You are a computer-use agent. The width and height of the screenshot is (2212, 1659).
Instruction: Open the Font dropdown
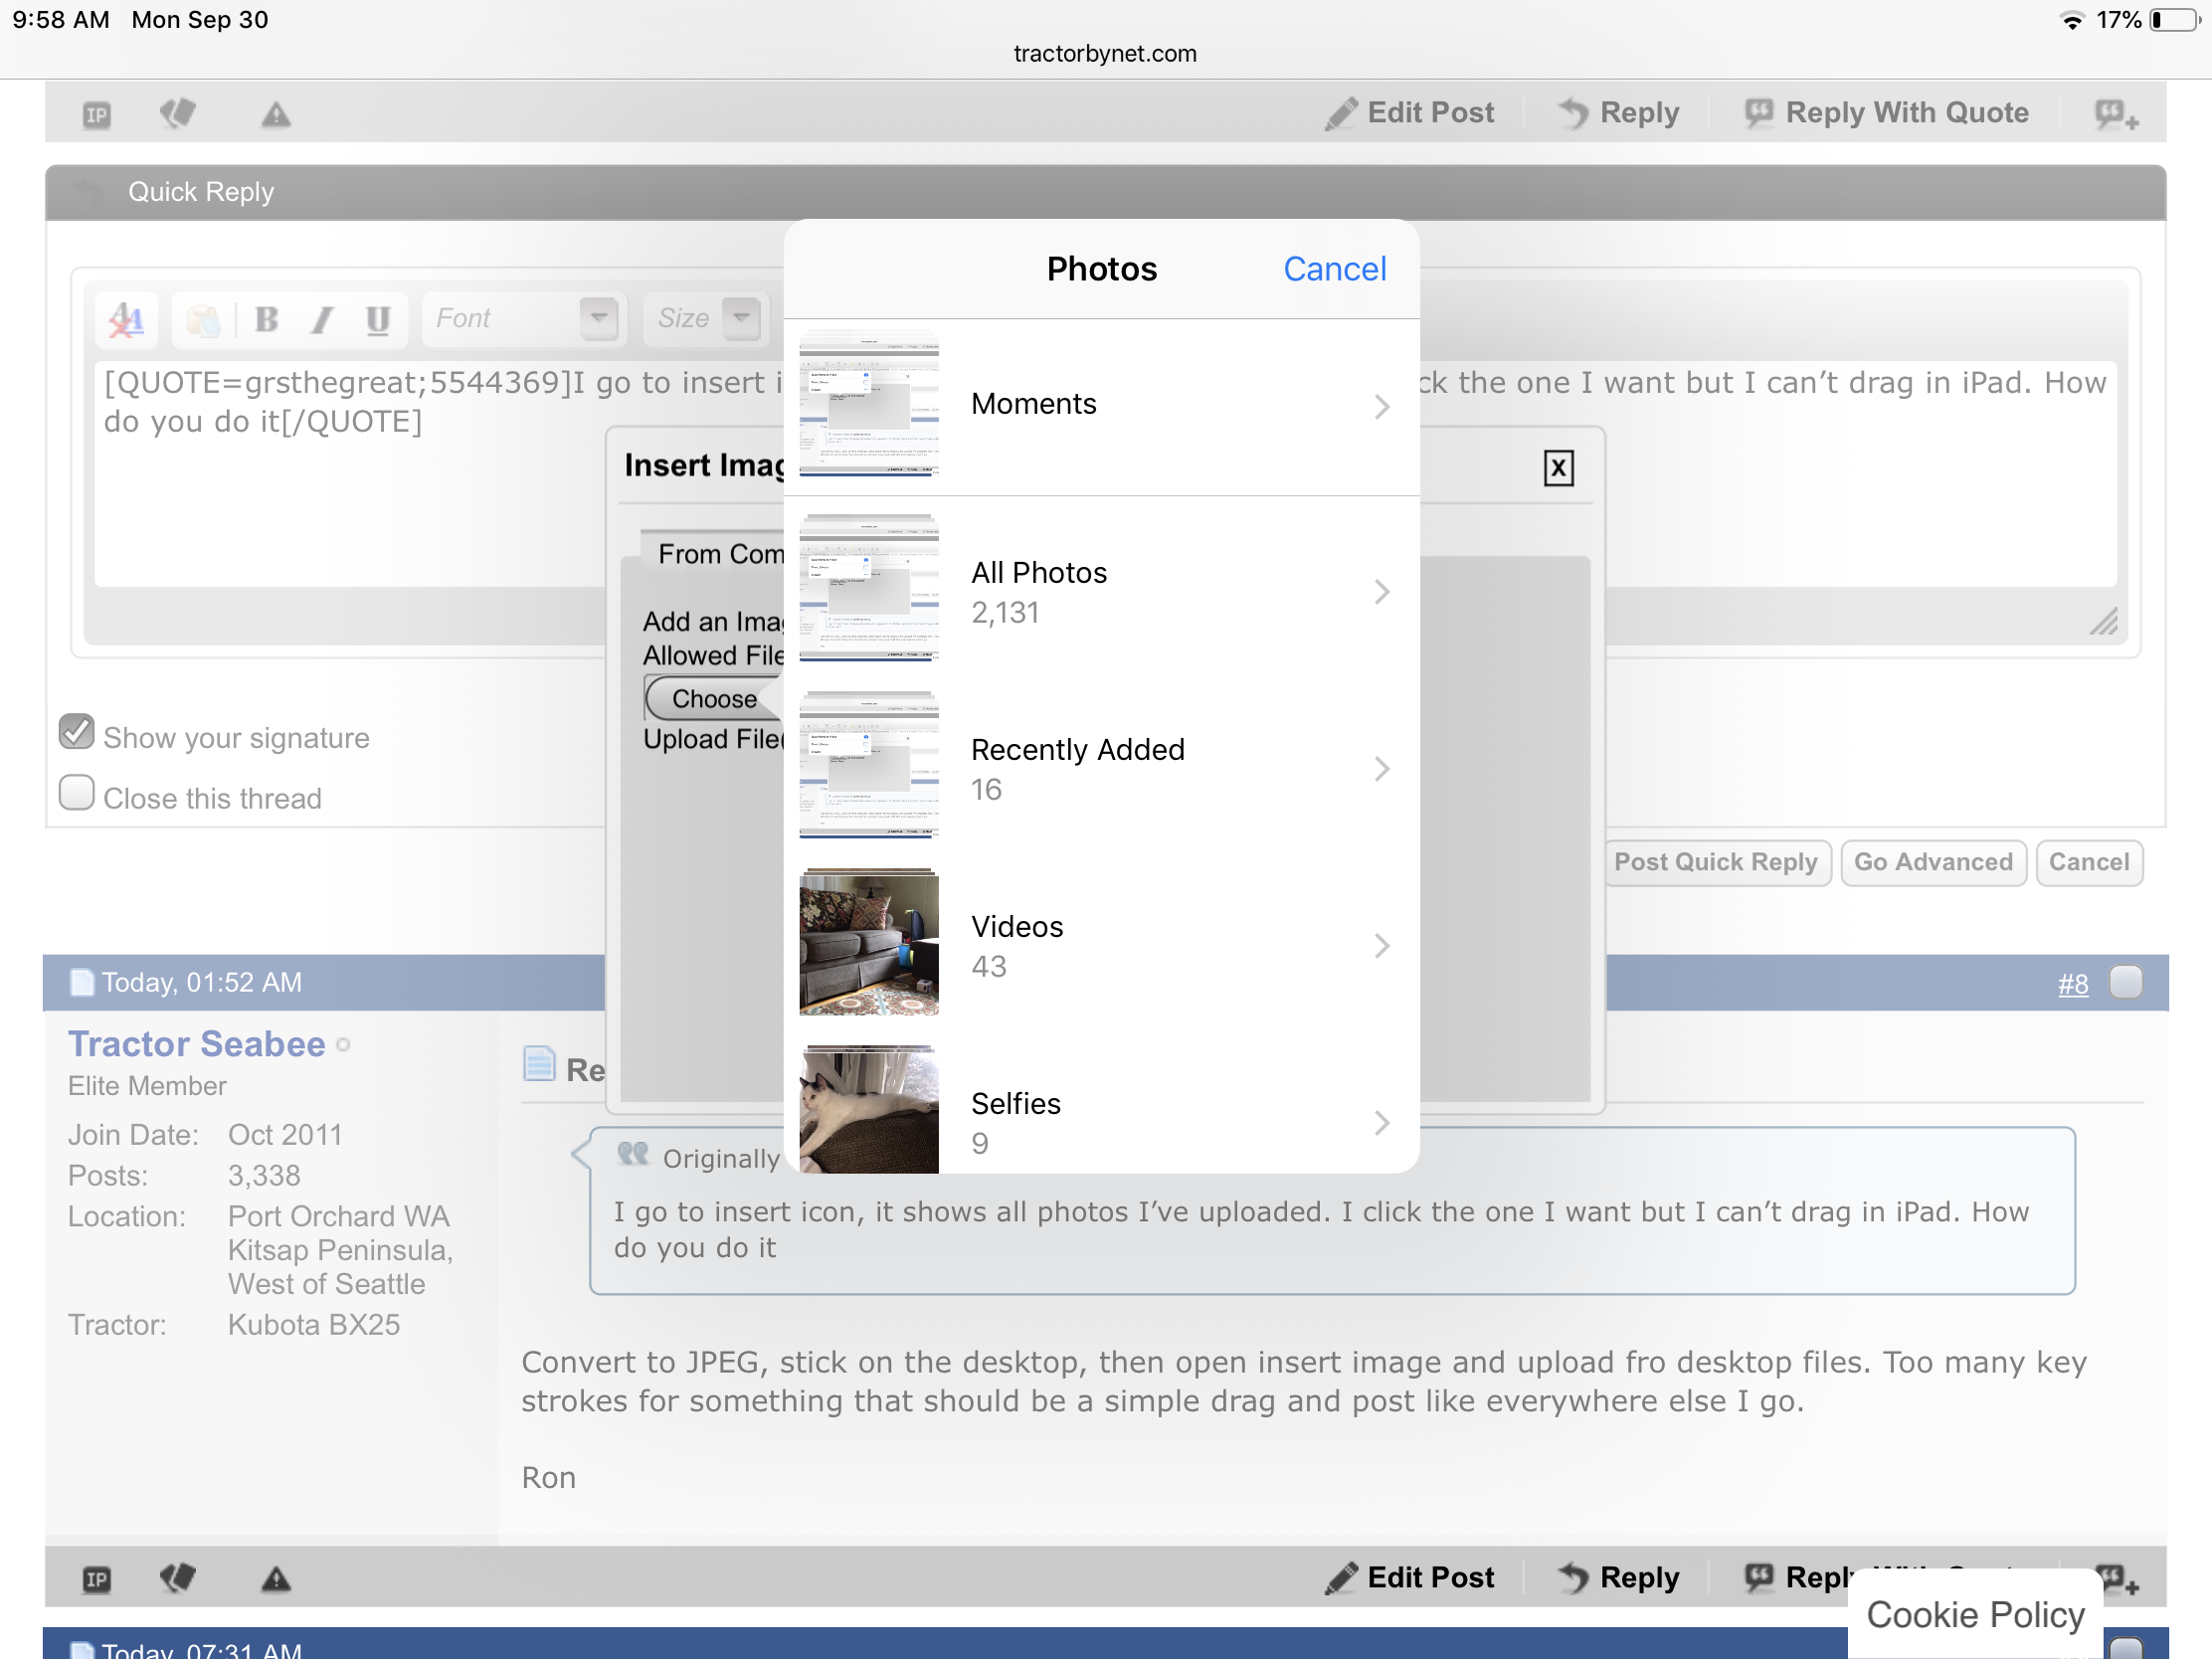[598, 318]
